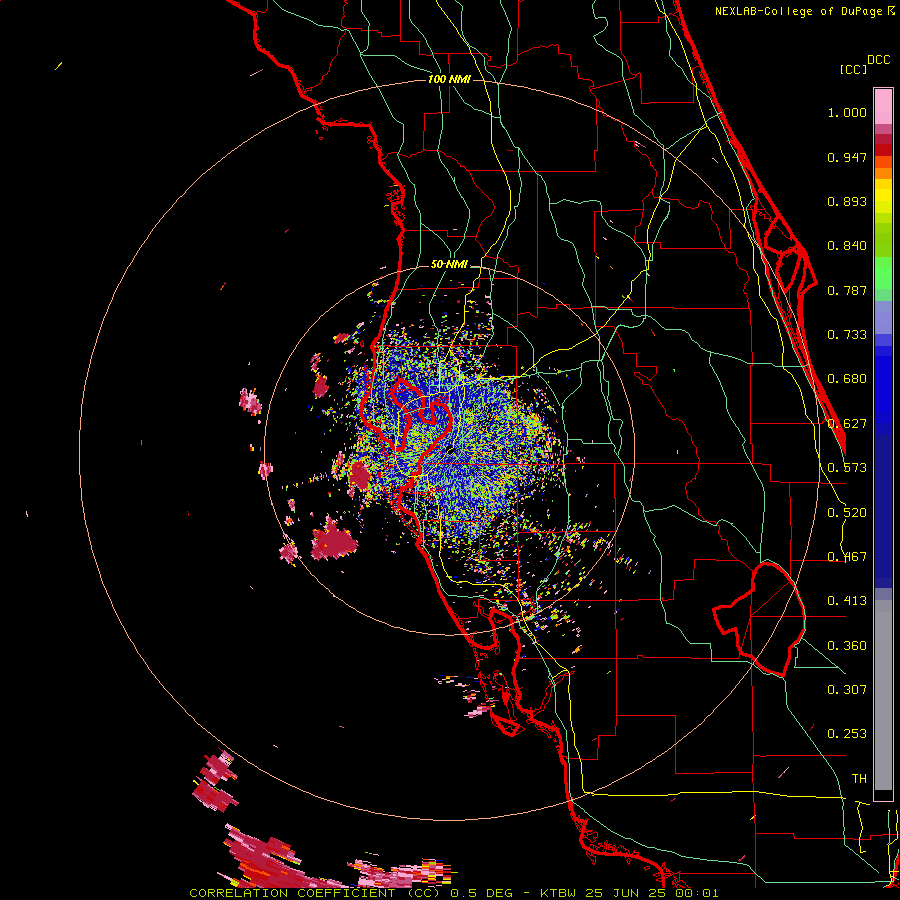Click the TH label at color bar bottom
The height and width of the screenshot is (900, 900).
[x=859, y=779]
